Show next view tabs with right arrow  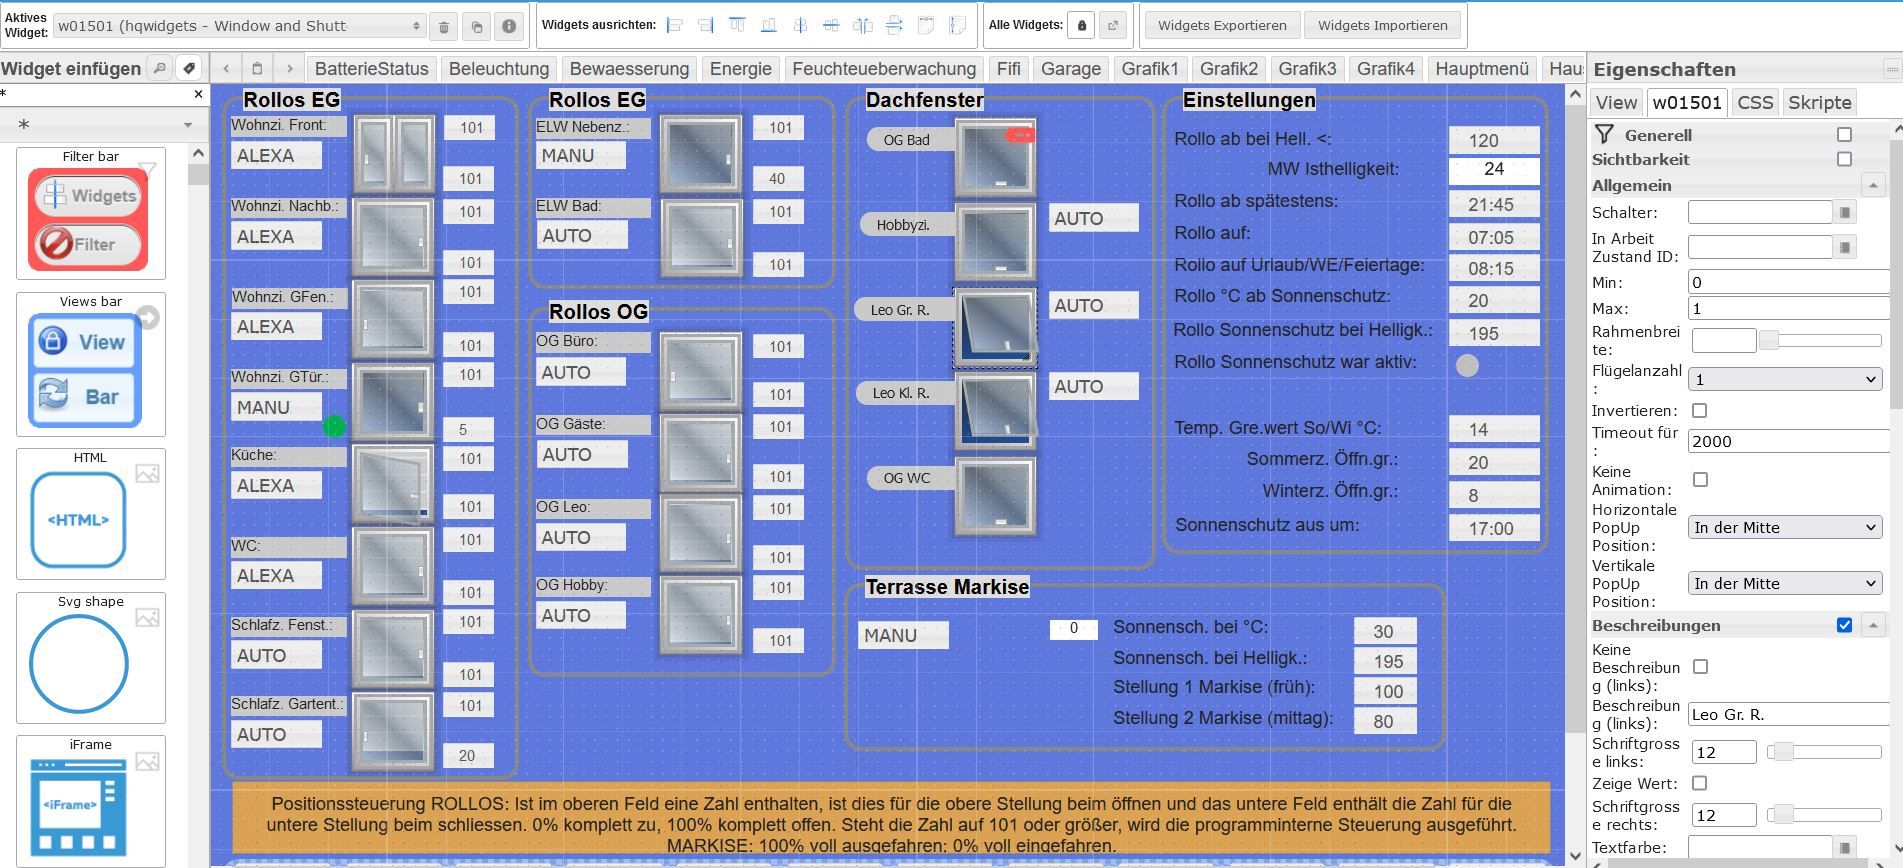point(289,69)
